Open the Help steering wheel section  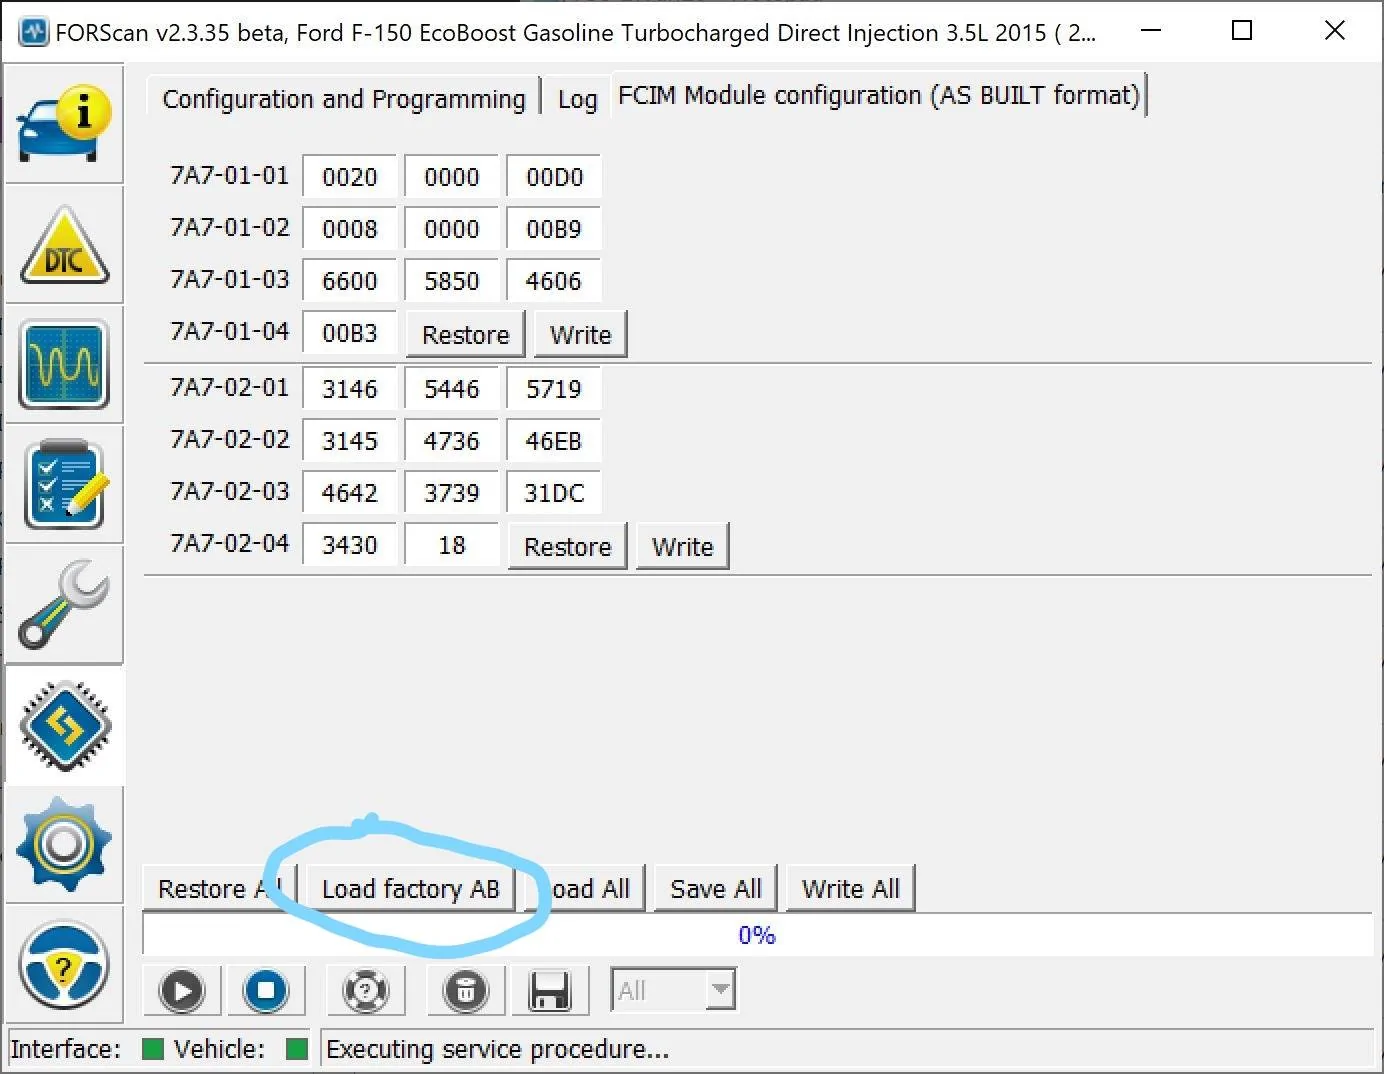pyautogui.click(x=63, y=965)
